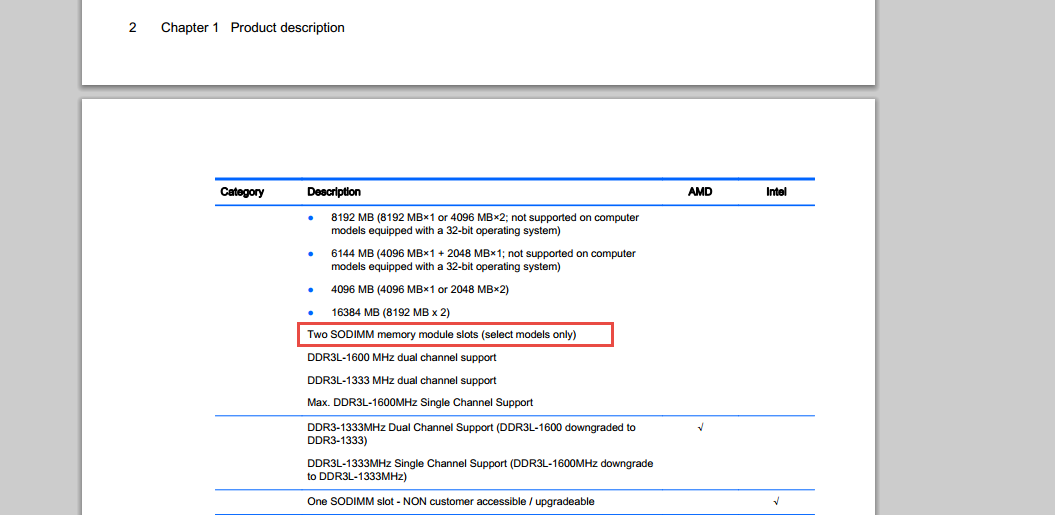Click the 'DDR3L-1600 MHz dual channel support' line
This screenshot has width=1055, height=515.
401,358
